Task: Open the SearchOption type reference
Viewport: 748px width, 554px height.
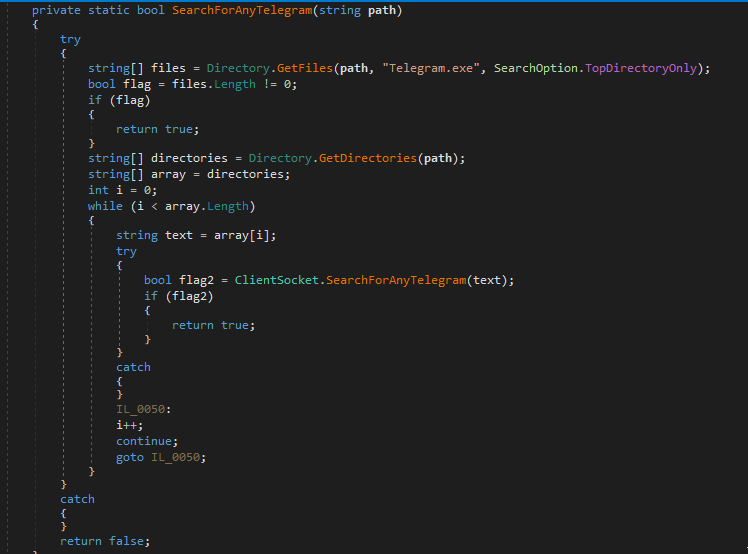Action: tap(536, 68)
